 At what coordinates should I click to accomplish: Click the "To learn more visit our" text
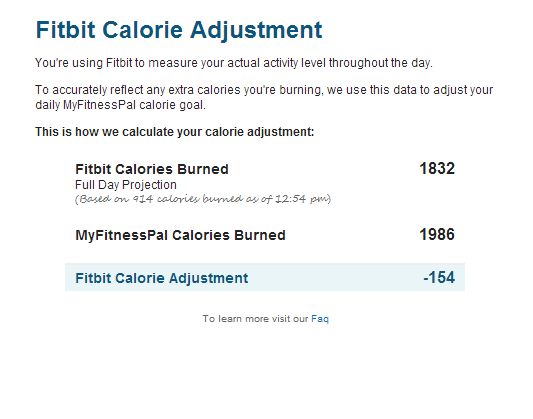pyautogui.click(x=255, y=319)
